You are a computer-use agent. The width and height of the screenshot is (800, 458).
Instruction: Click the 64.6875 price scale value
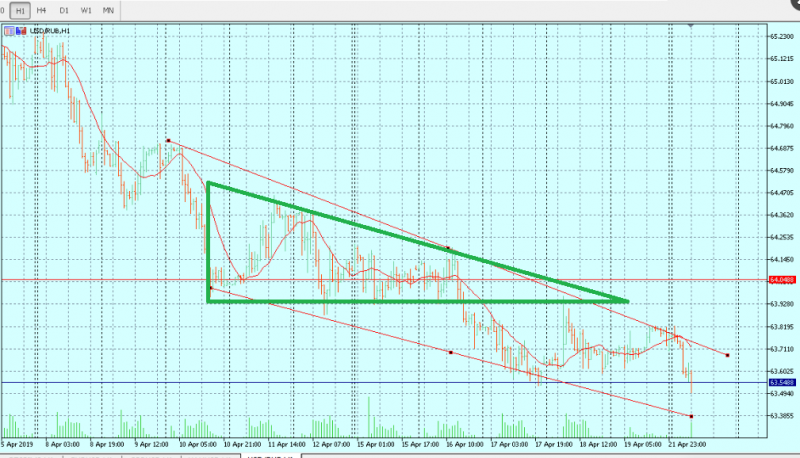click(782, 148)
